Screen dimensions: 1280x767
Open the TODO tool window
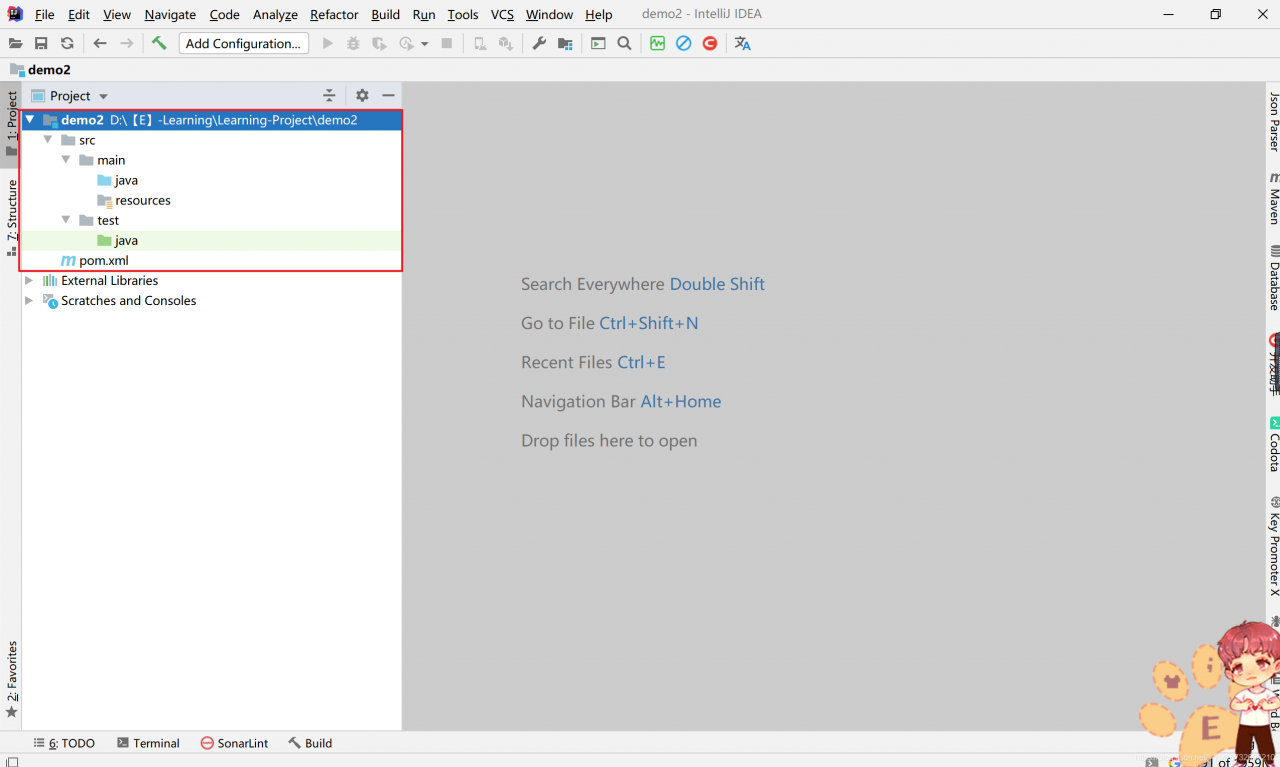click(x=64, y=743)
